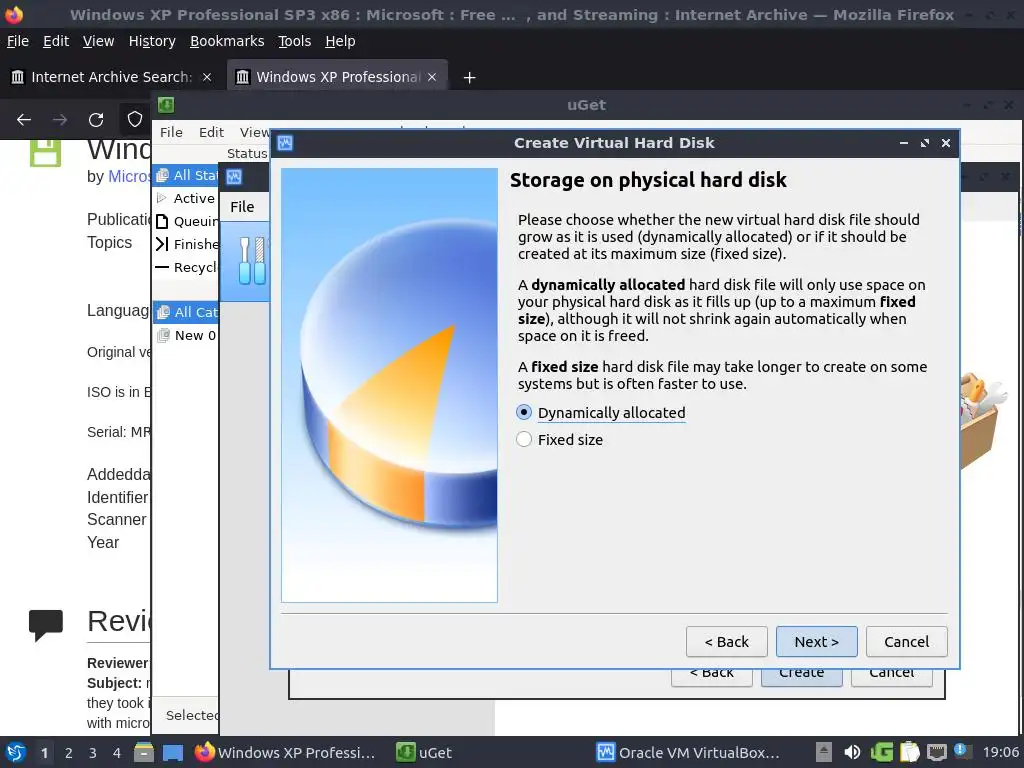Close the Windows XP Professional tab
The width and height of the screenshot is (1024, 768).
click(432, 77)
